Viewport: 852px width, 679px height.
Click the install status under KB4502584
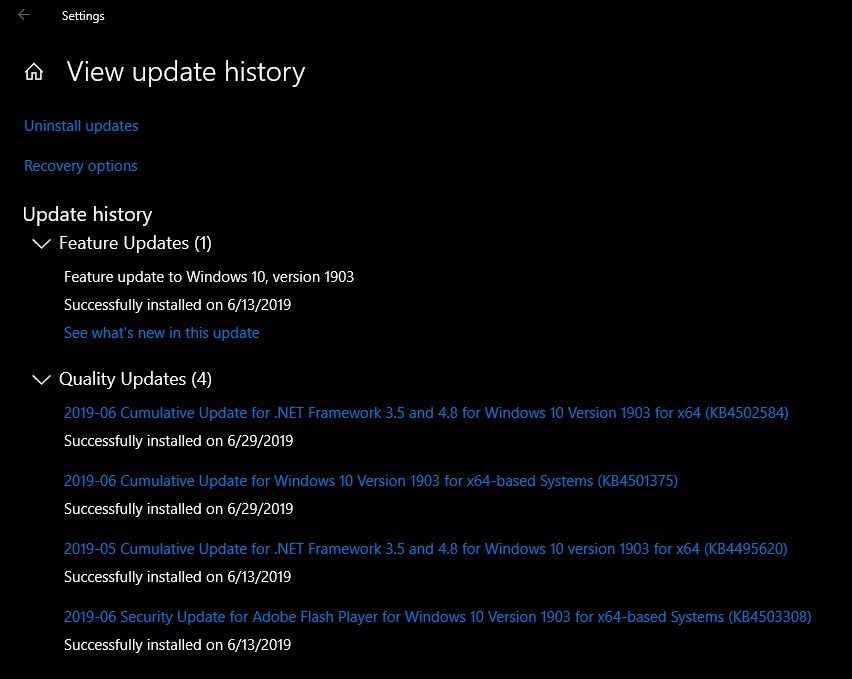click(178, 441)
